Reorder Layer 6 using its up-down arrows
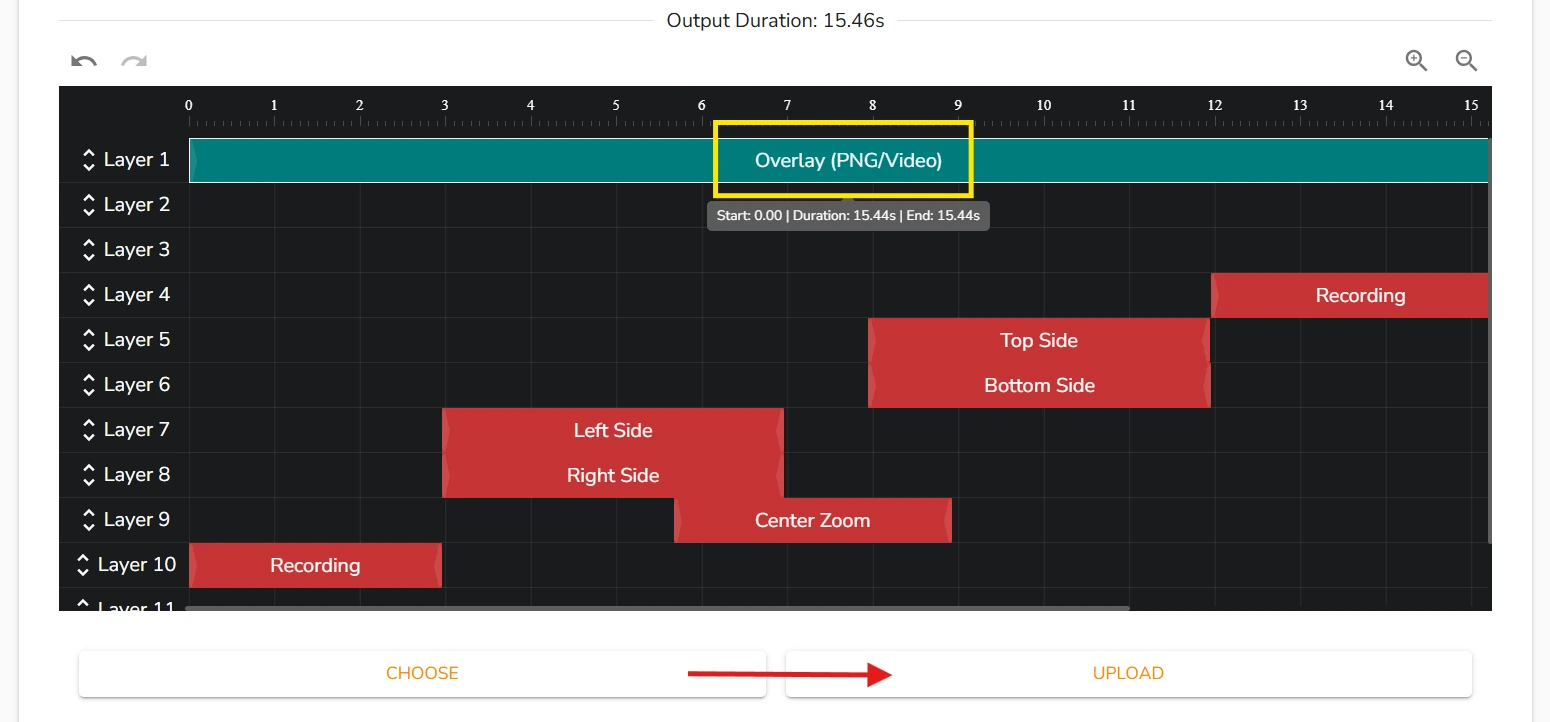The height and width of the screenshot is (722, 1550). 89,385
